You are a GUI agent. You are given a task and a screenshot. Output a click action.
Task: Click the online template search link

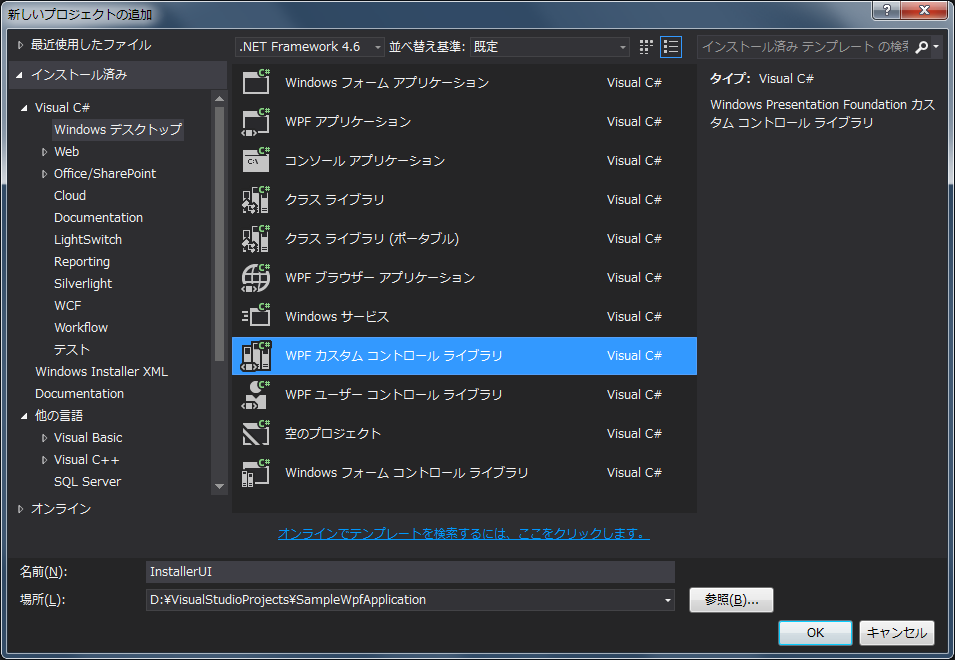[464, 534]
